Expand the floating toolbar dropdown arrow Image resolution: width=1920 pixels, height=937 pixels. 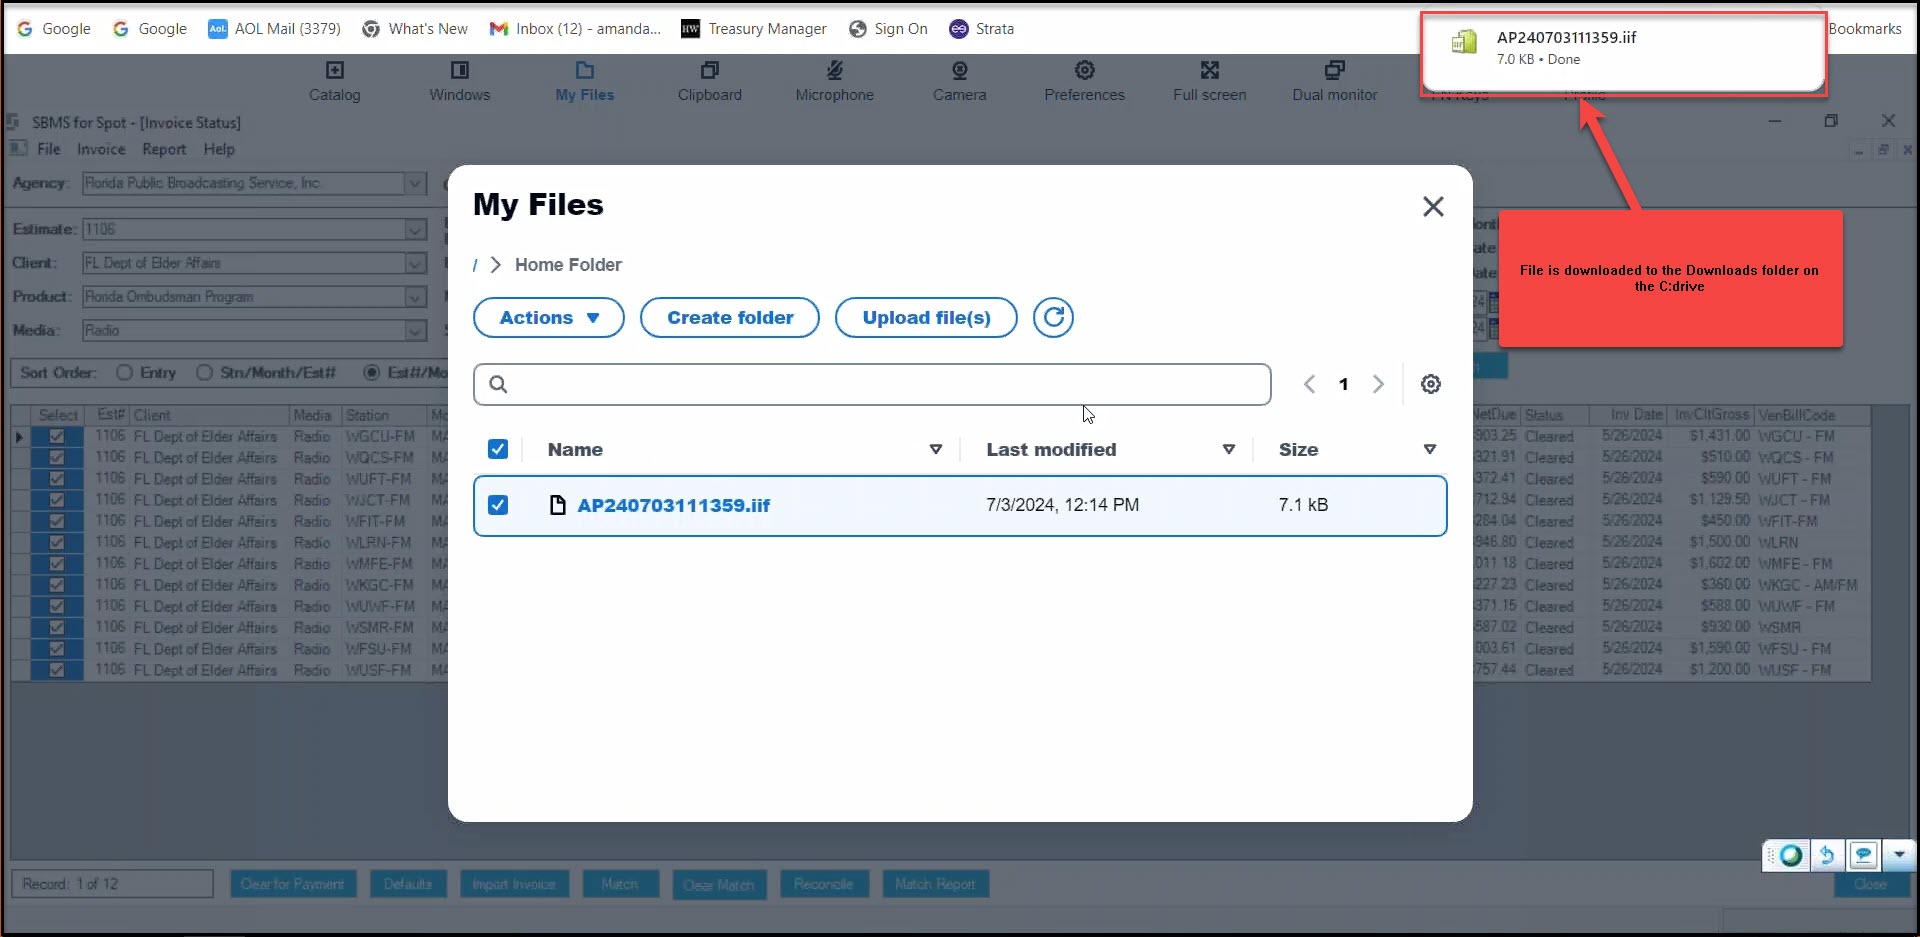1899,855
